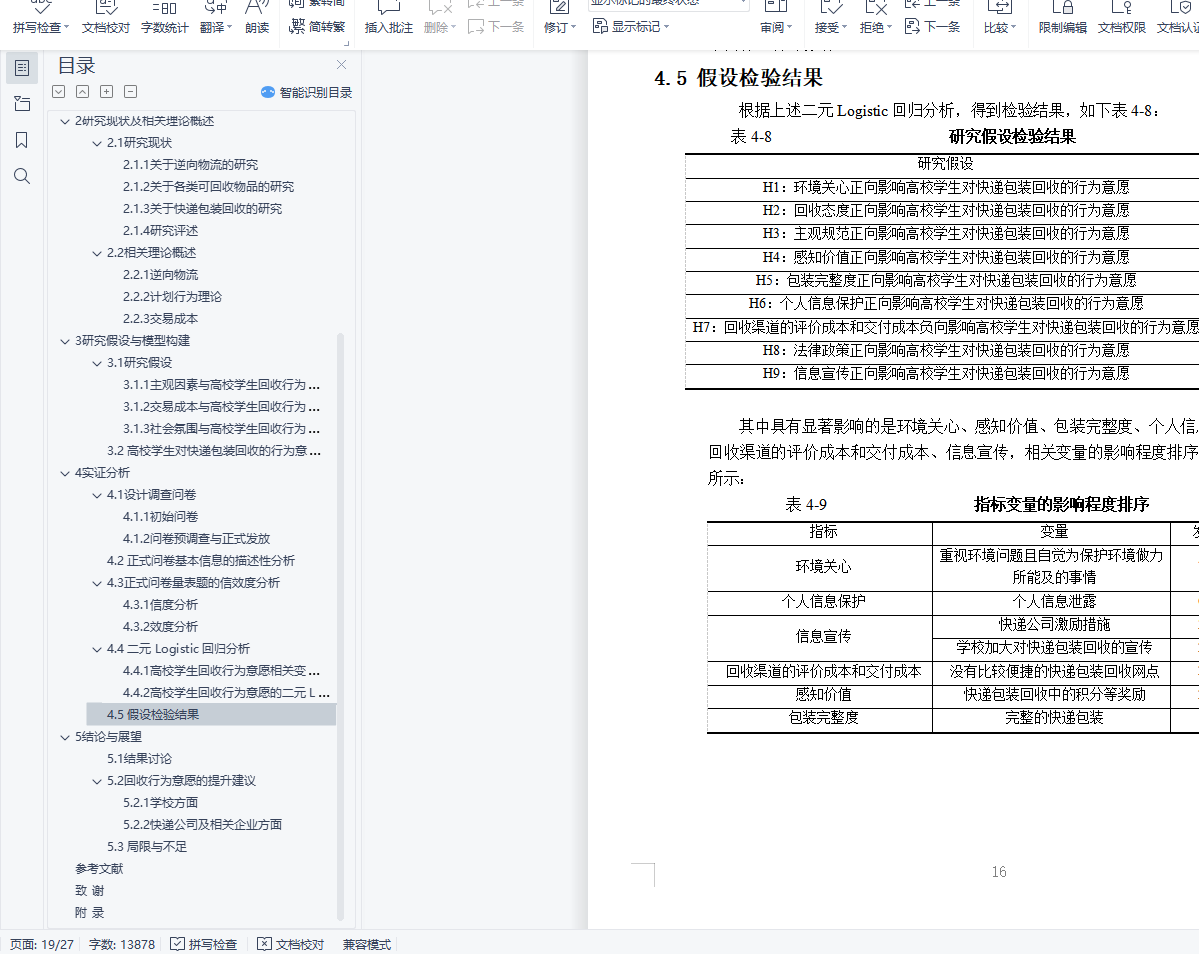The image size is (1199, 954).
Task: Open the bookmark sidebar panel
Action: 22,140
